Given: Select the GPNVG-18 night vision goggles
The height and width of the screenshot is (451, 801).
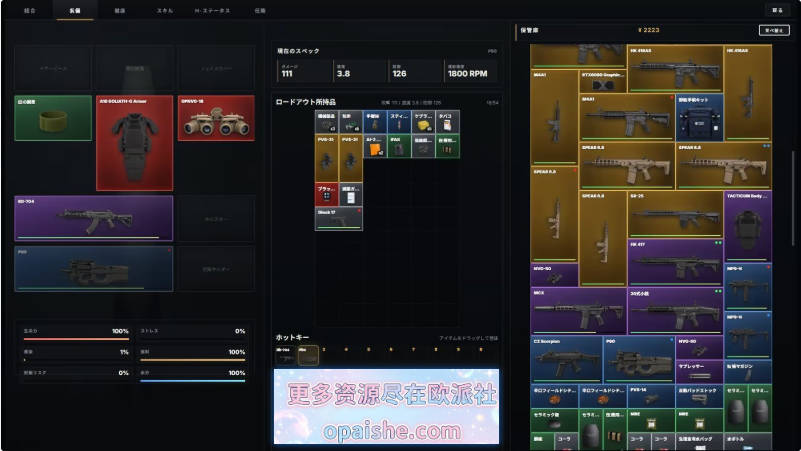Looking at the screenshot, I should click(216, 118).
